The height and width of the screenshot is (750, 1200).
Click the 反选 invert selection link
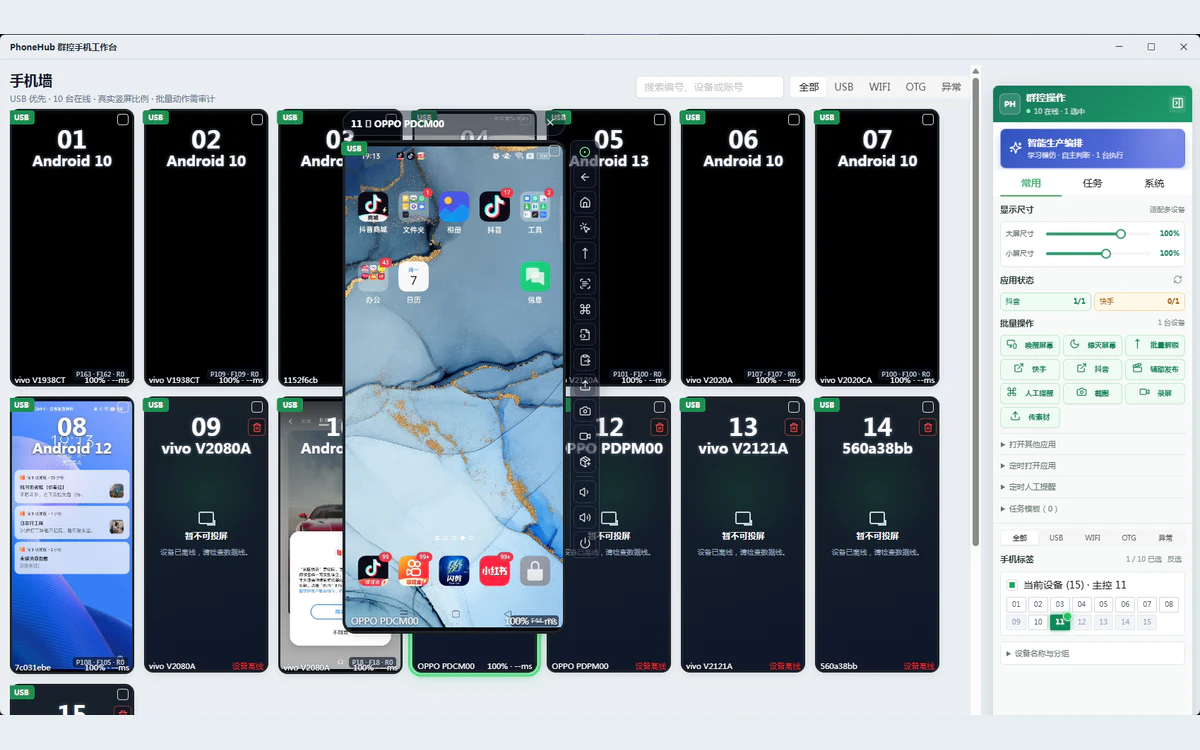(x=1174, y=559)
